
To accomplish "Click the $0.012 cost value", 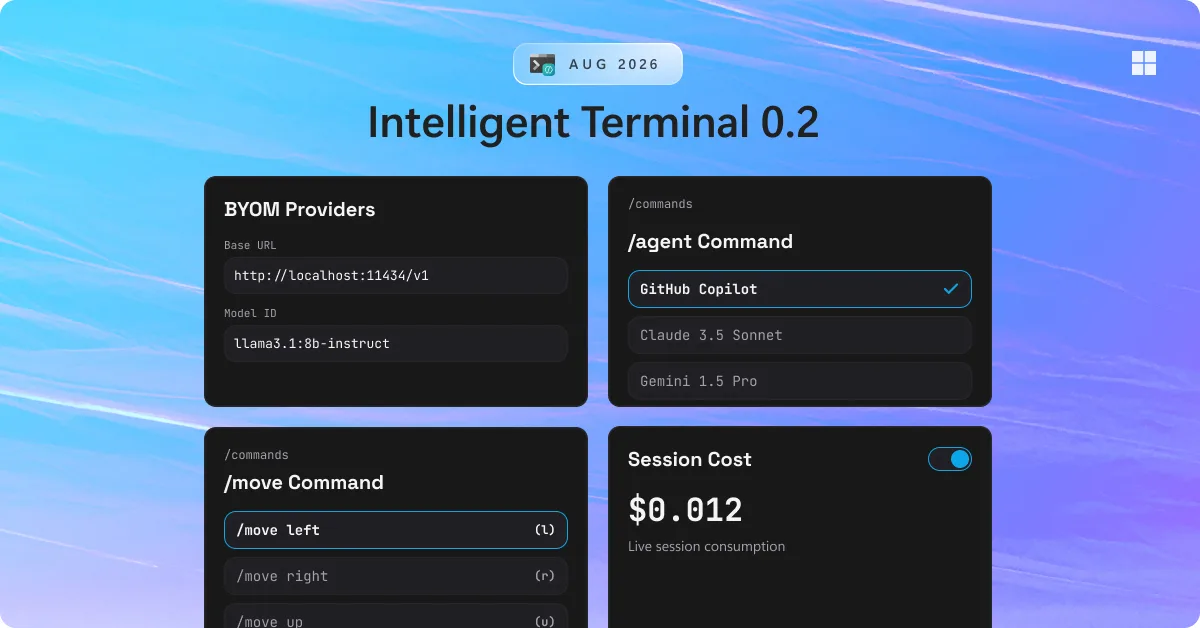I will pos(685,509).
